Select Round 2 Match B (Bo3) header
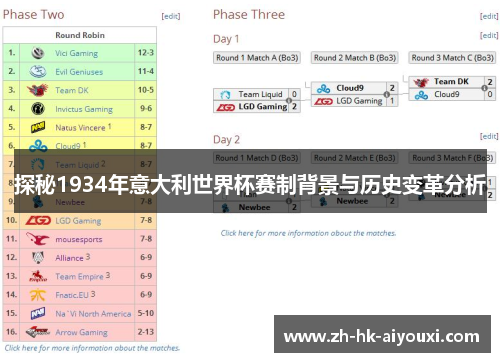The image size is (500, 362). 355,58
